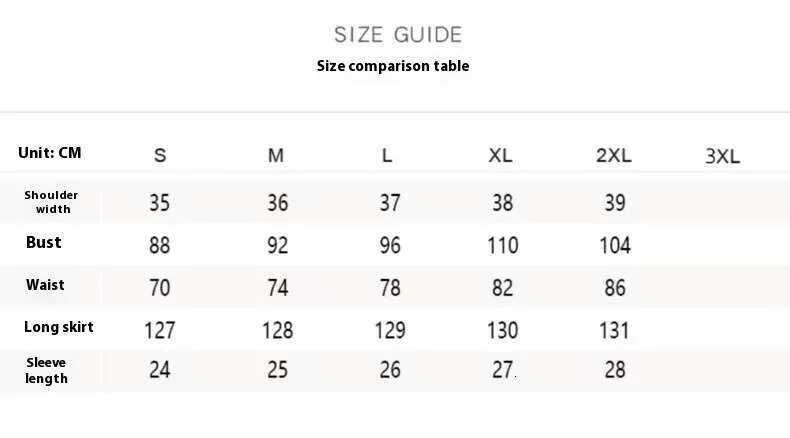The width and height of the screenshot is (790, 438).
Task: Click the 2XL bust value 104
Action: click(615, 245)
